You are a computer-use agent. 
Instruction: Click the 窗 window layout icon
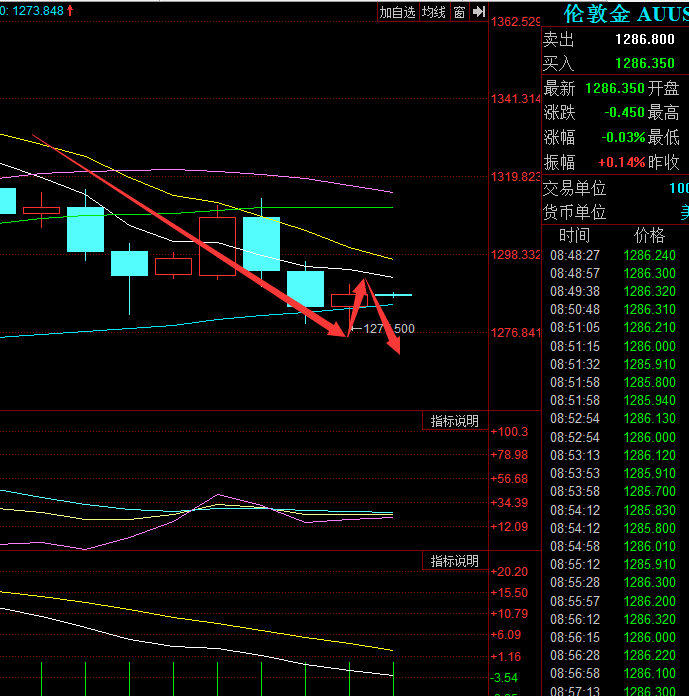click(x=459, y=12)
